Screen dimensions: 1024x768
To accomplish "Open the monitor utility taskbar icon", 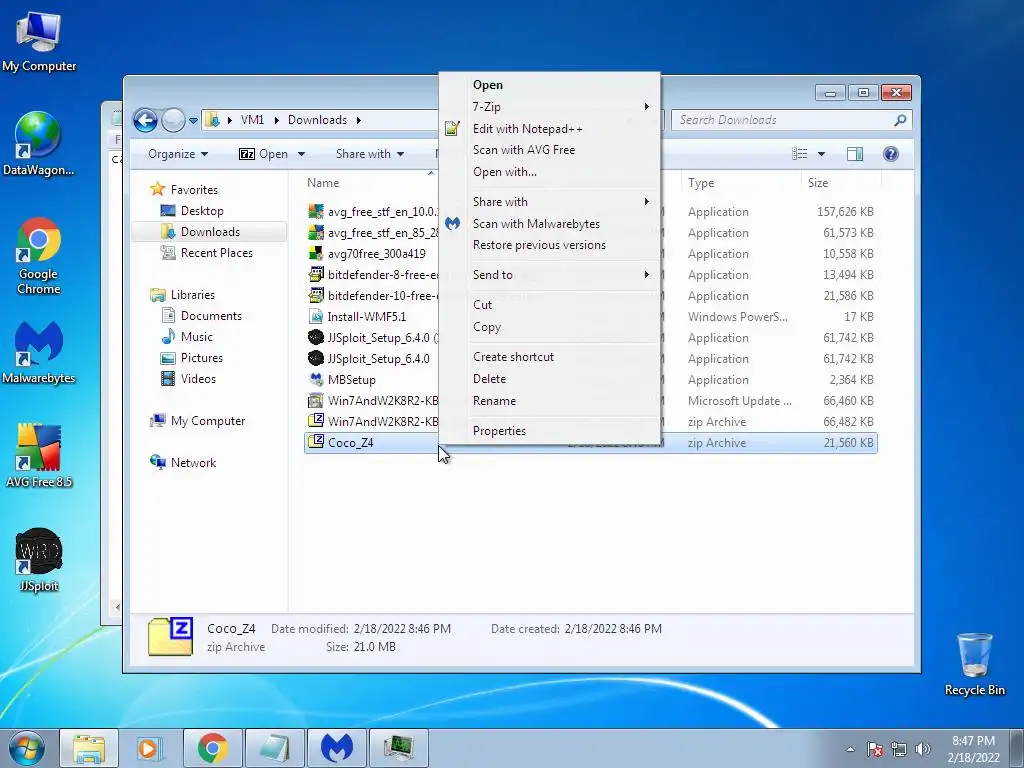I will click(398, 748).
